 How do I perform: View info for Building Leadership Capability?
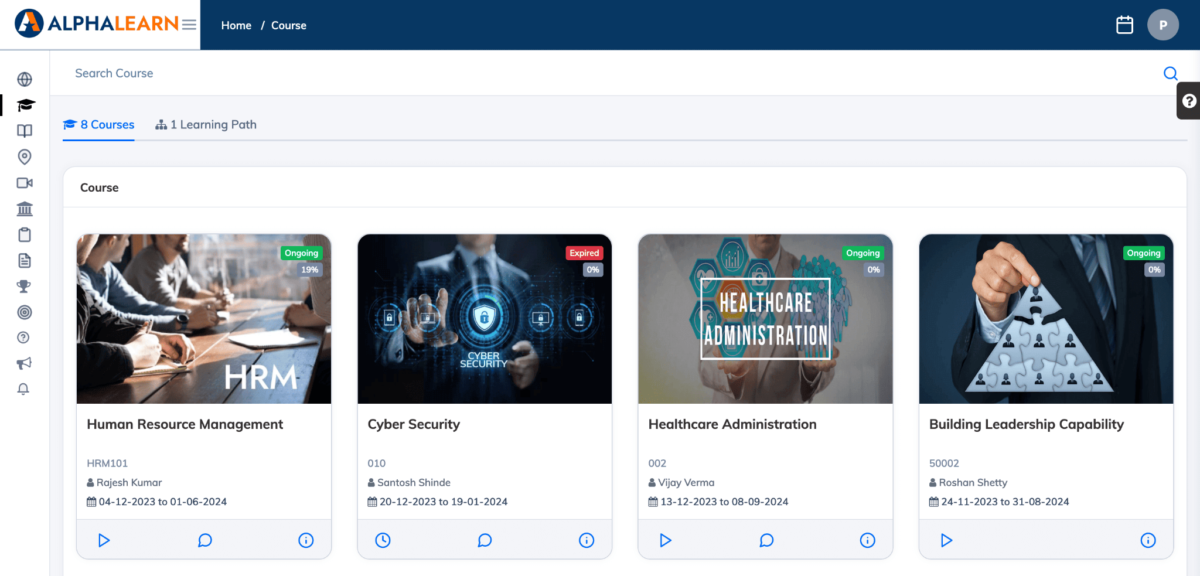1148,540
